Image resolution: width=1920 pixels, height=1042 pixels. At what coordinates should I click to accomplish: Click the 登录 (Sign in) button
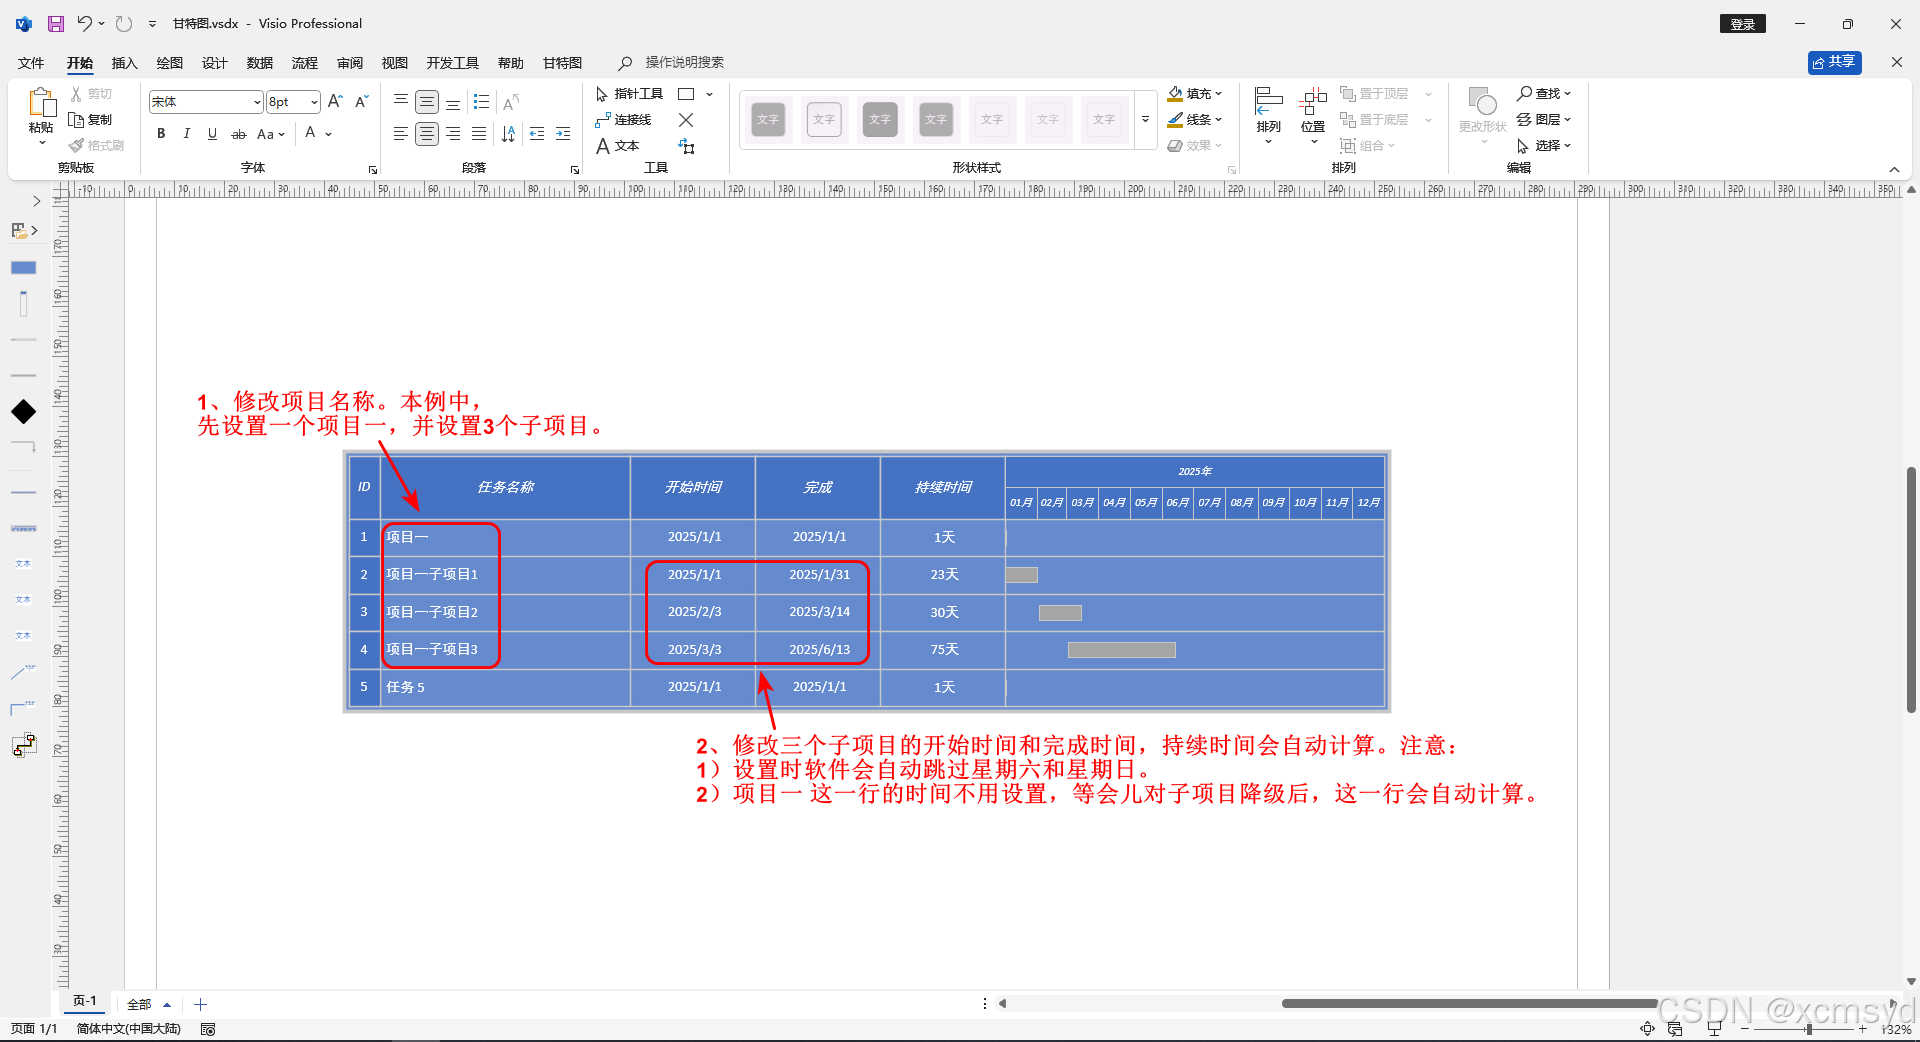point(1743,24)
